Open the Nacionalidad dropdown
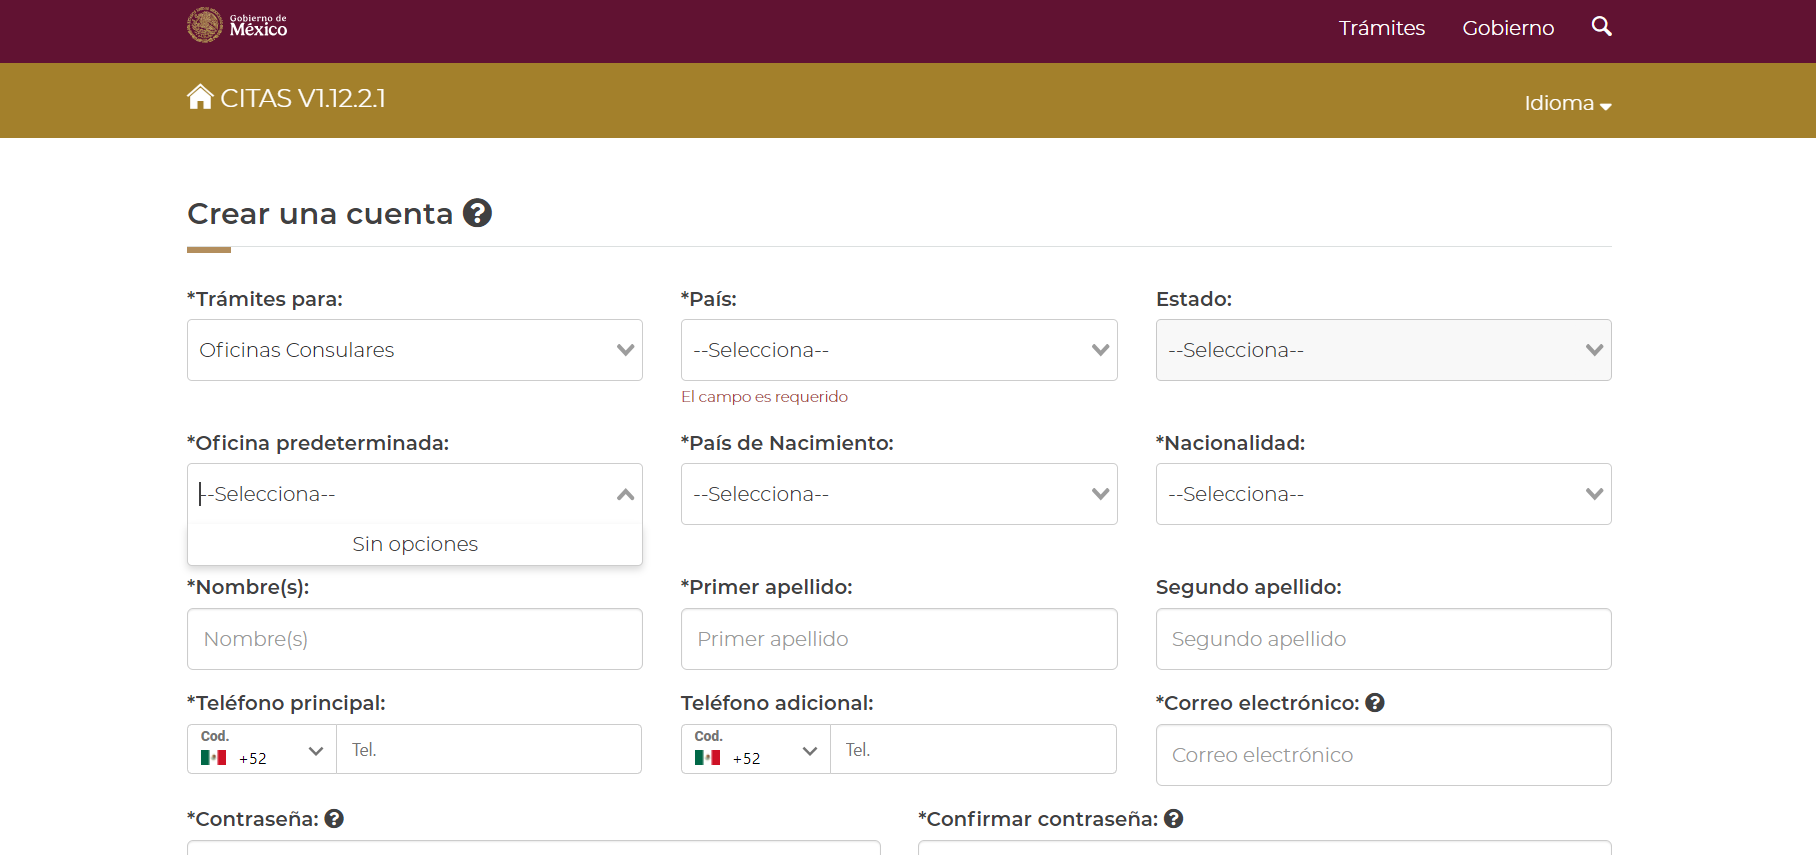This screenshot has height=855, width=1816. [x=1382, y=494]
